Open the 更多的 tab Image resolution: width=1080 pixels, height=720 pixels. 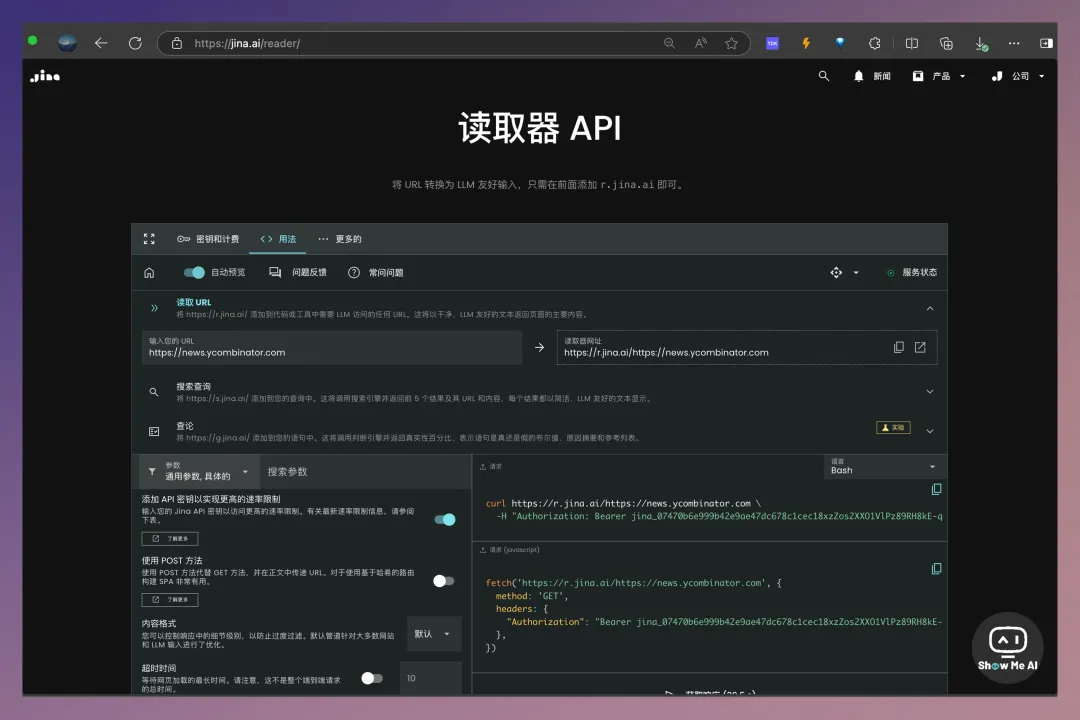pyautogui.click(x=340, y=239)
